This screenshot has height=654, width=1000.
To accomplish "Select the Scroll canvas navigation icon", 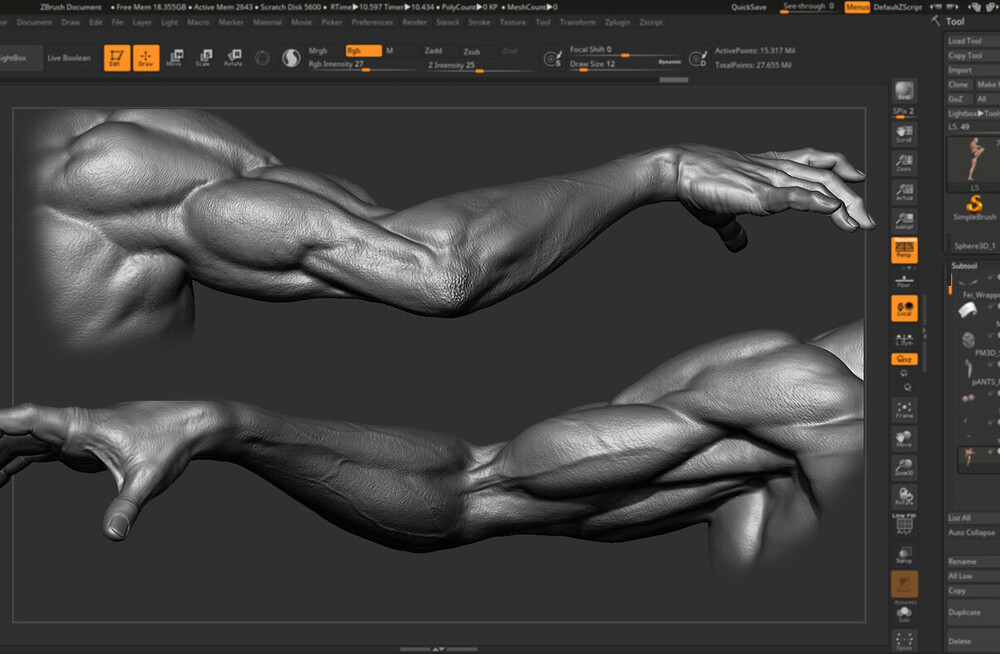I will (x=904, y=133).
